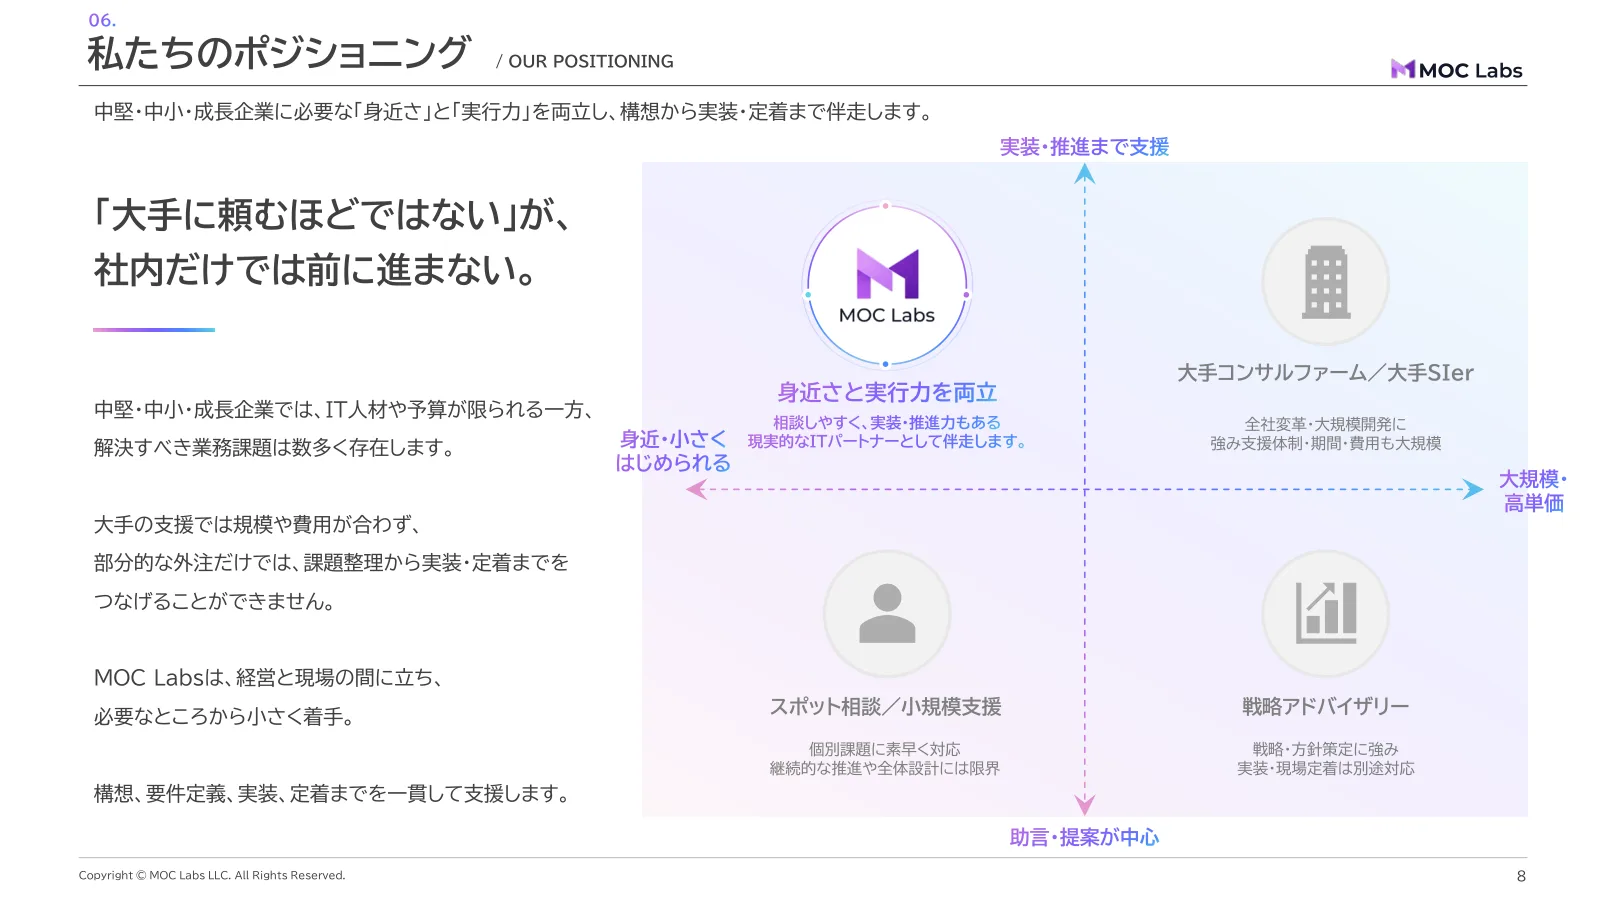Click the office building icon

(1325, 282)
